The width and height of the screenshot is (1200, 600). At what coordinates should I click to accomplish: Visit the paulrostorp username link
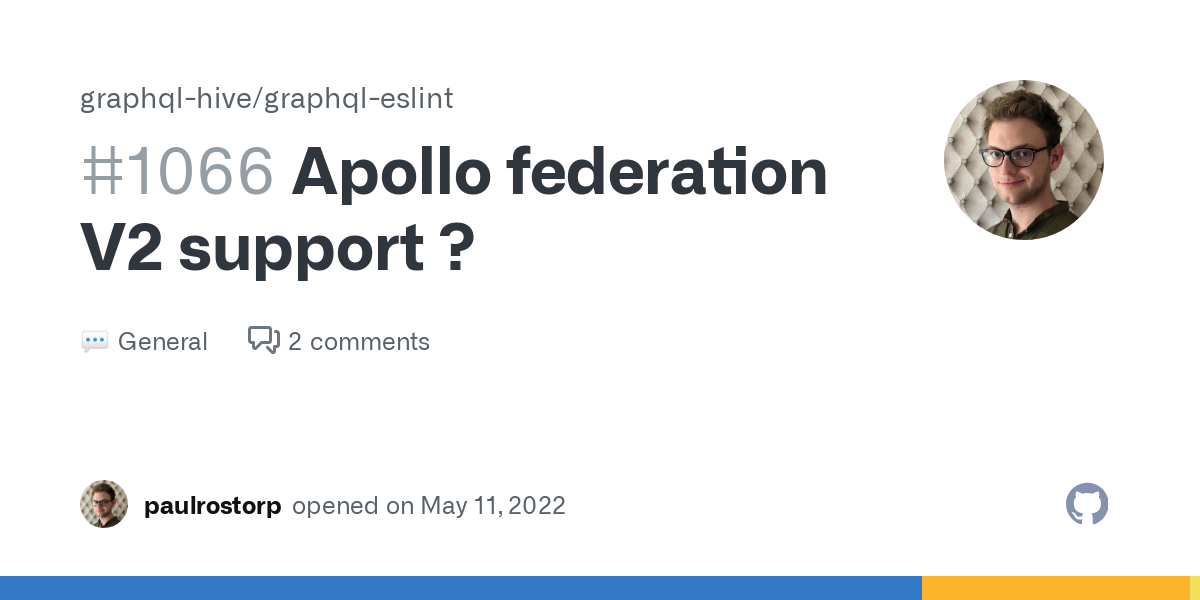pos(213,506)
